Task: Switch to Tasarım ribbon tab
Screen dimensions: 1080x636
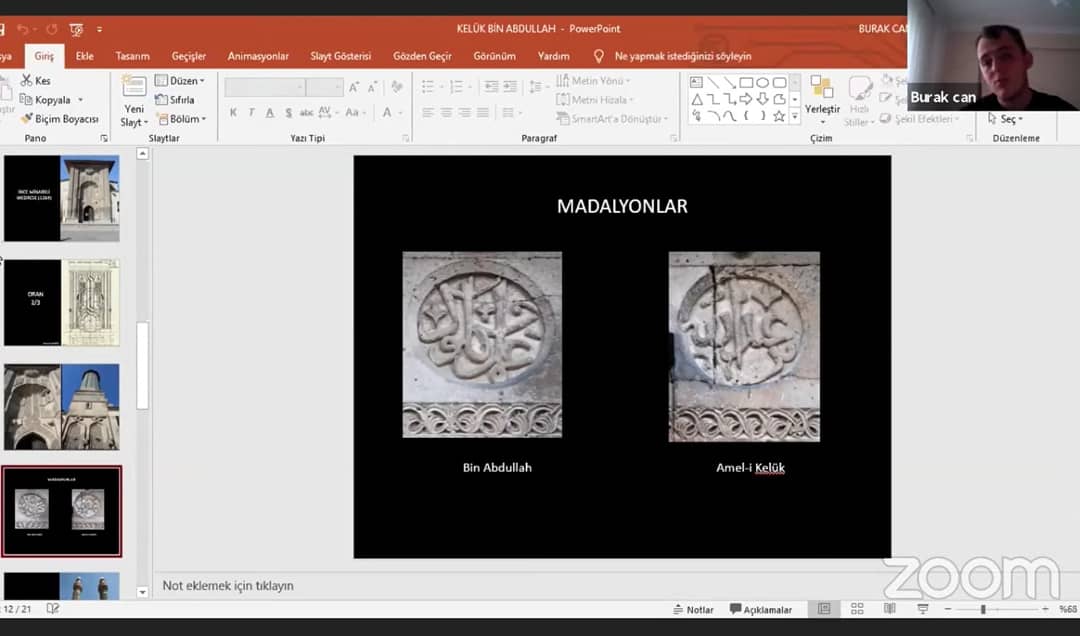Action: [132, 56]
